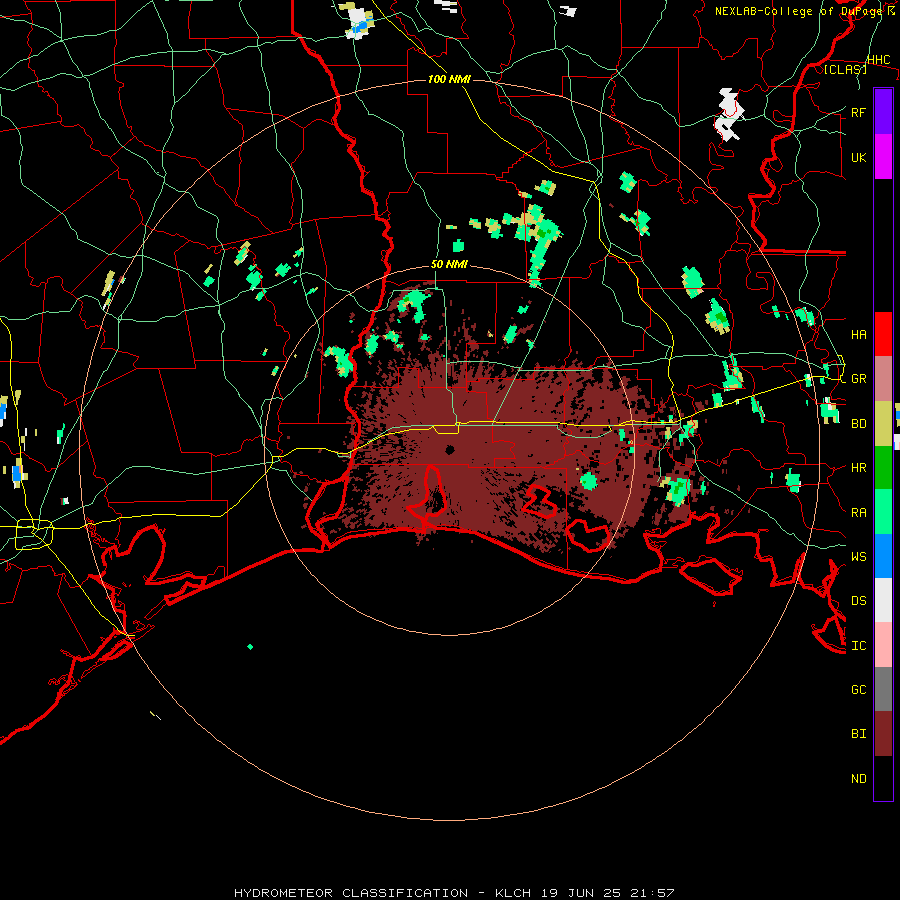Click the UK legend label
Viewport: 900px width, 900px height.
[x=858, y=157]
